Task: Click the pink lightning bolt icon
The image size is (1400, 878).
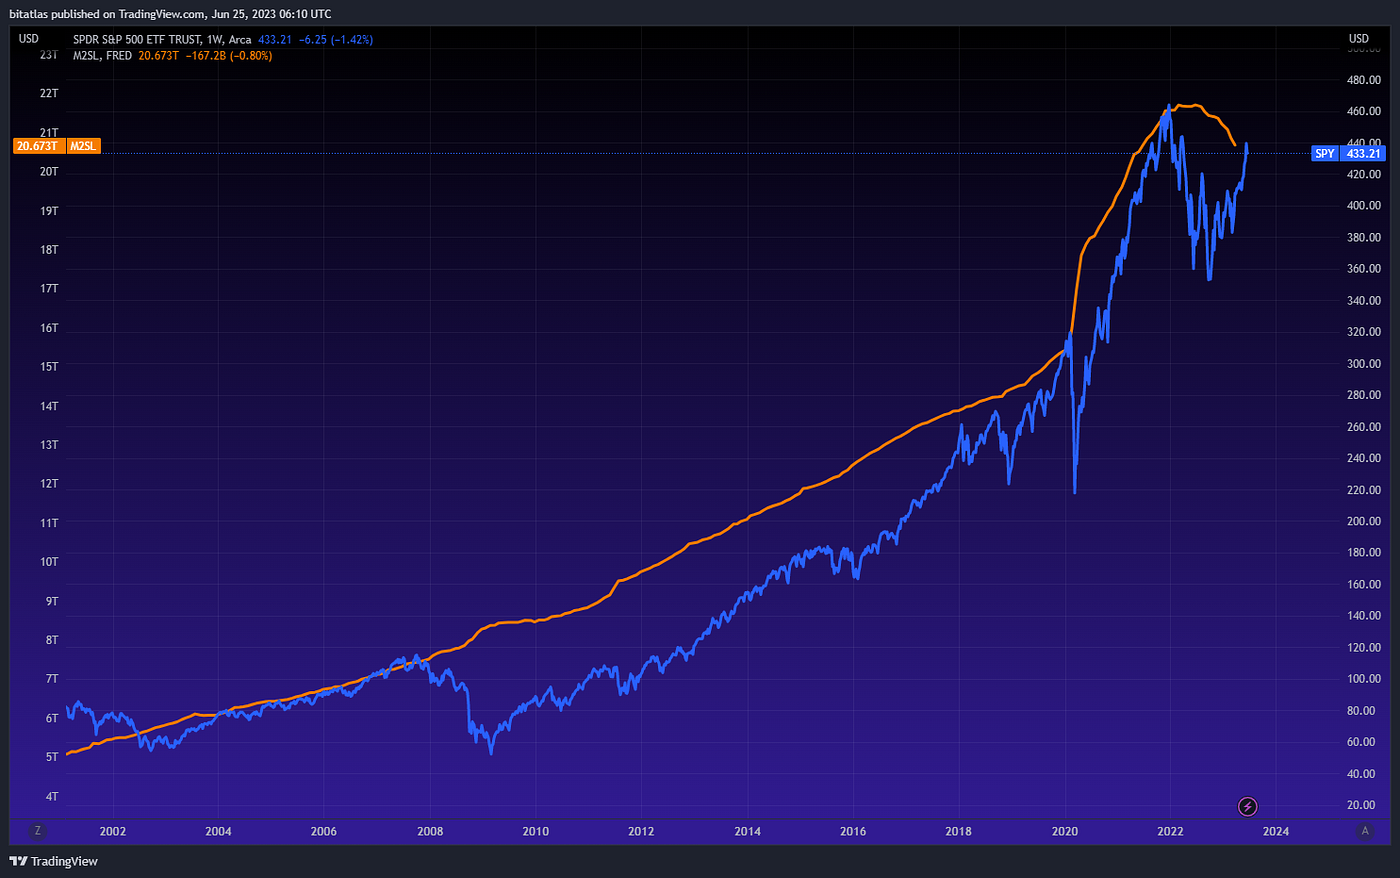Action: tap(1247, 806)
